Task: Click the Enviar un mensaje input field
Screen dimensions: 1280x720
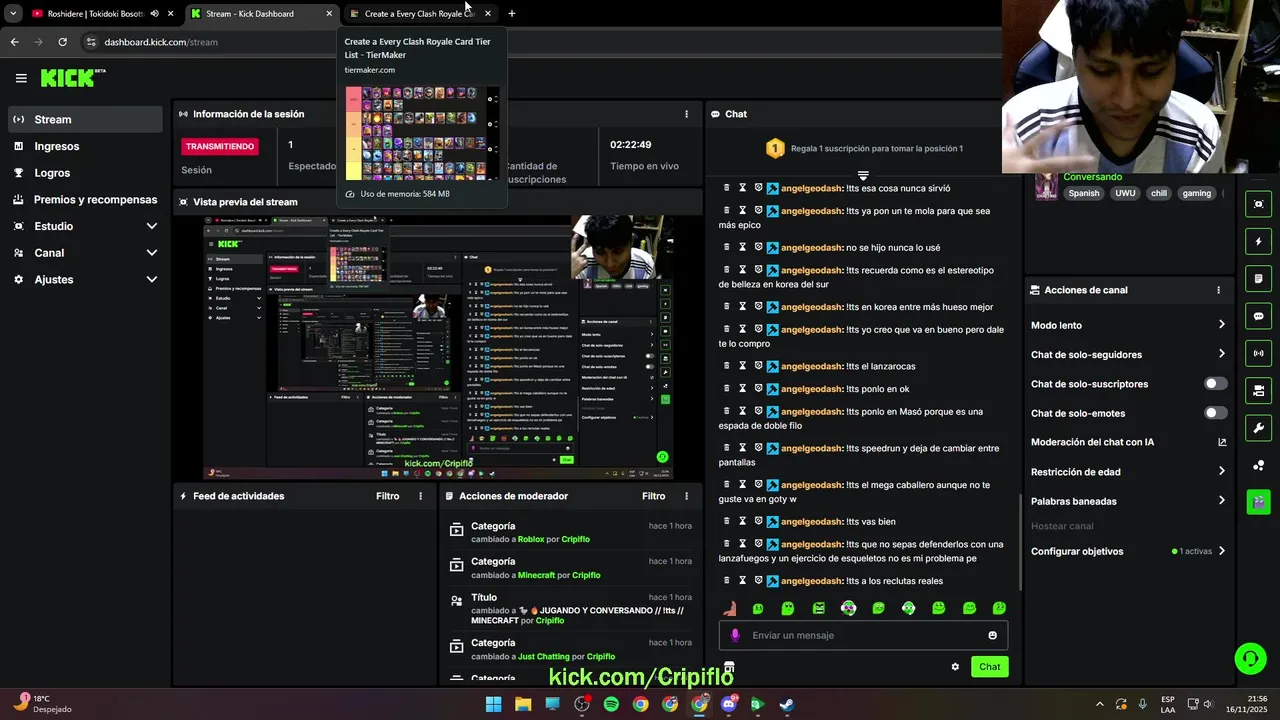Action: point(863,635)
